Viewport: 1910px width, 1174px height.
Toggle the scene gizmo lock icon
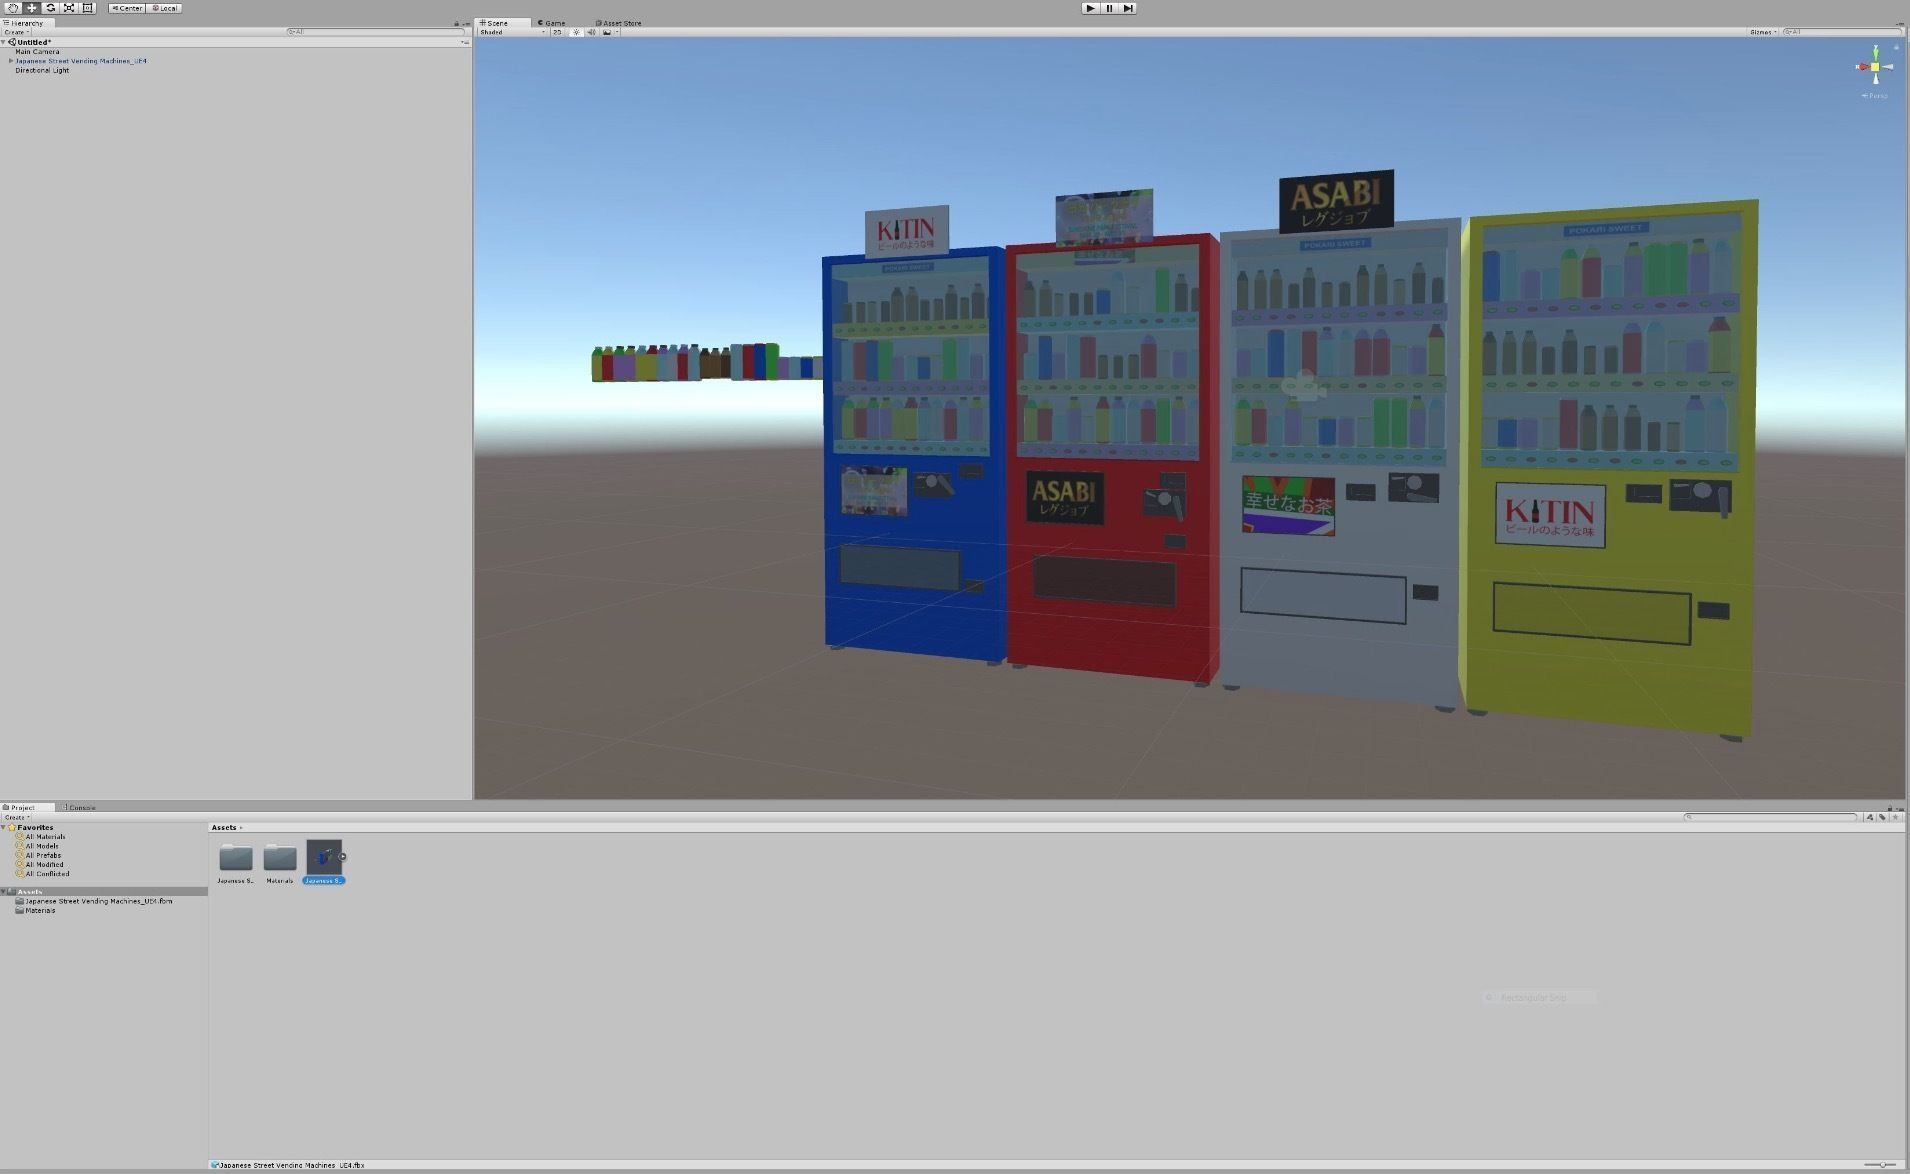click(1896, 46)
